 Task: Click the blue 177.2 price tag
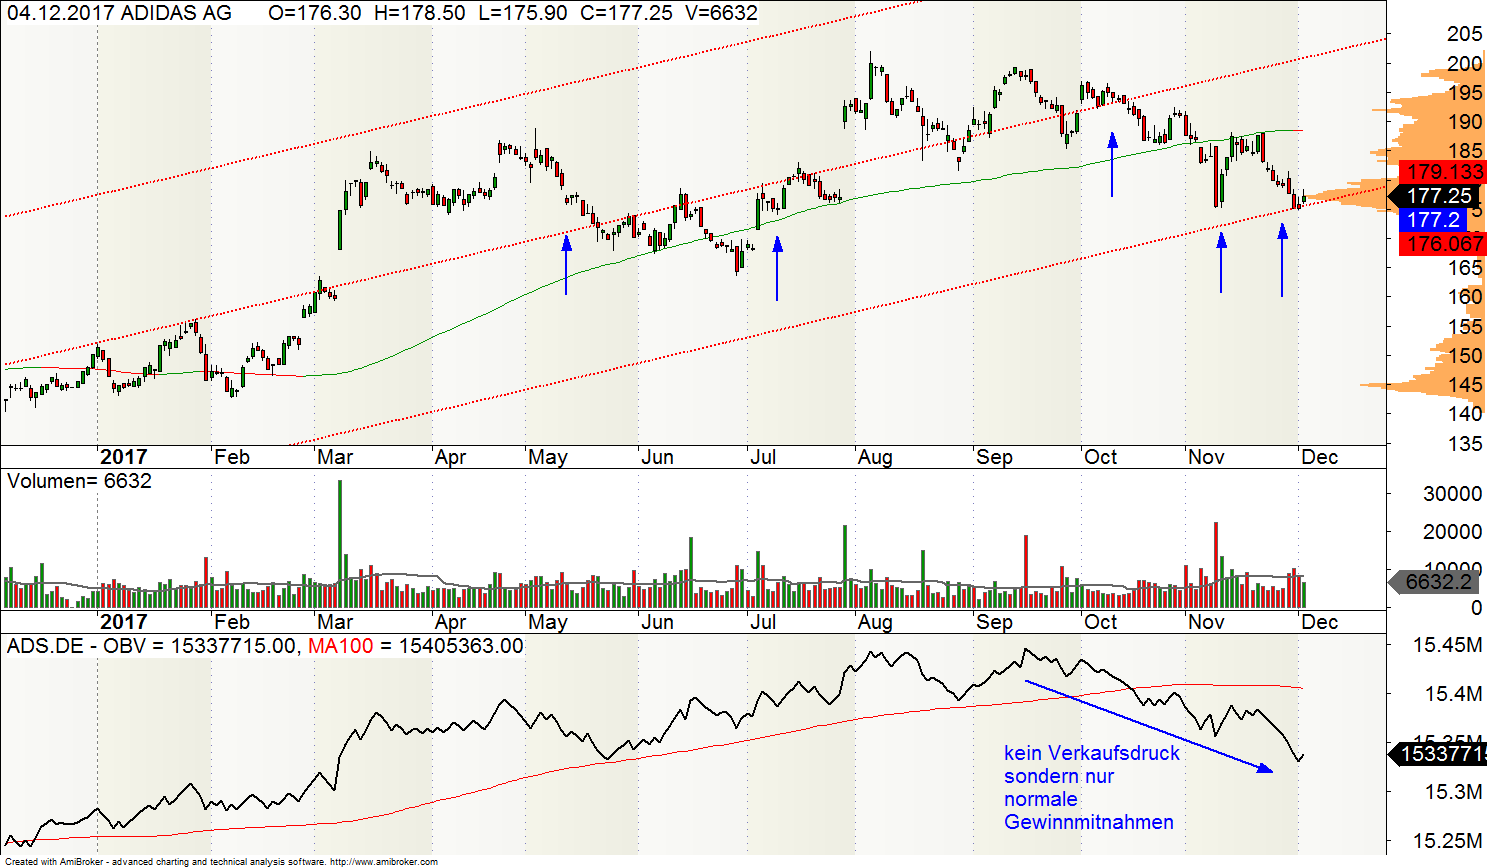tap(1433, 220)
